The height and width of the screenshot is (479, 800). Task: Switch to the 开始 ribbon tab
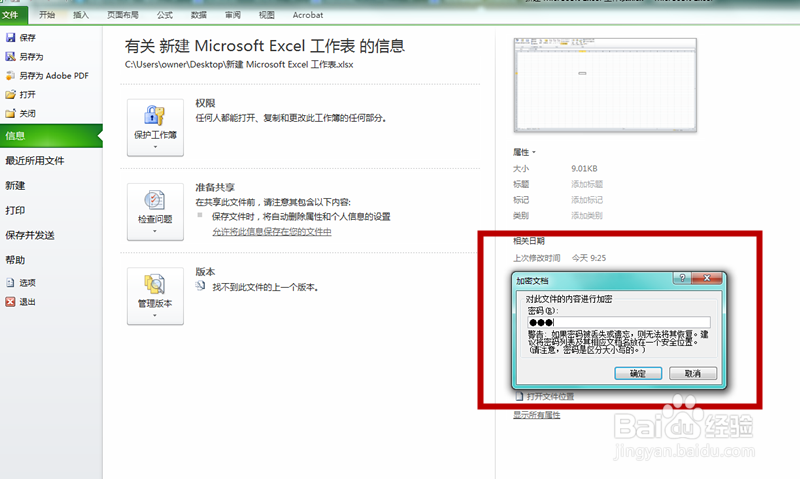pyautogui.click(x=47, y=15)
